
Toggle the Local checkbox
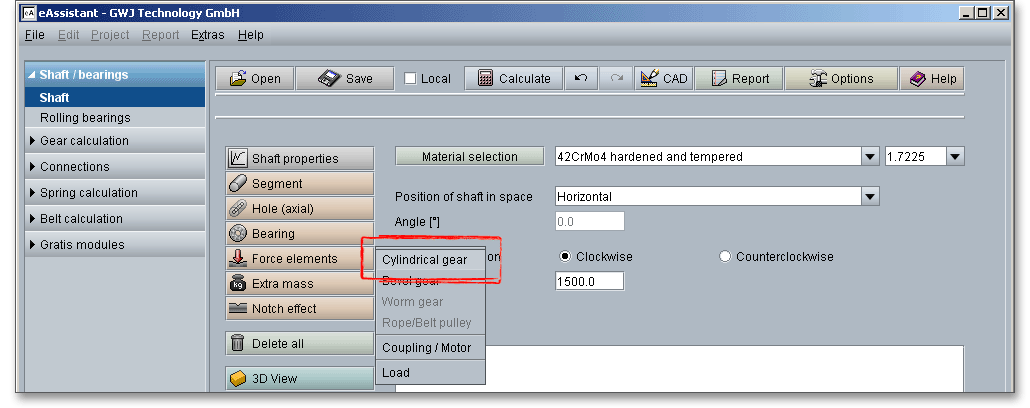pyautogui.click(x=411, y=79)
